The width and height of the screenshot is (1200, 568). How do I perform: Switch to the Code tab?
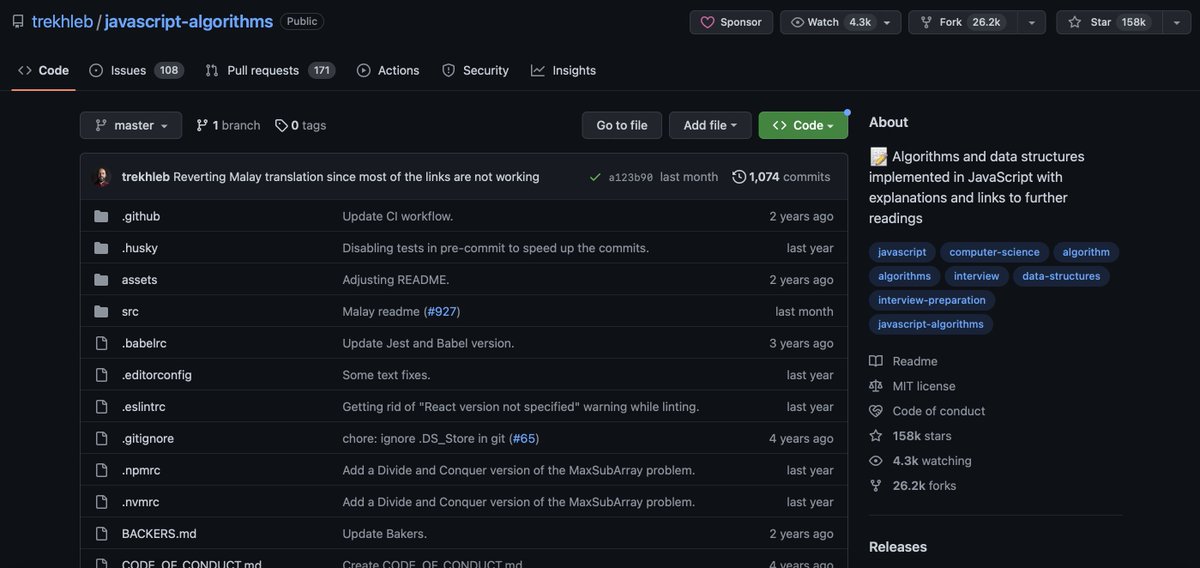[x=43, y=70]
